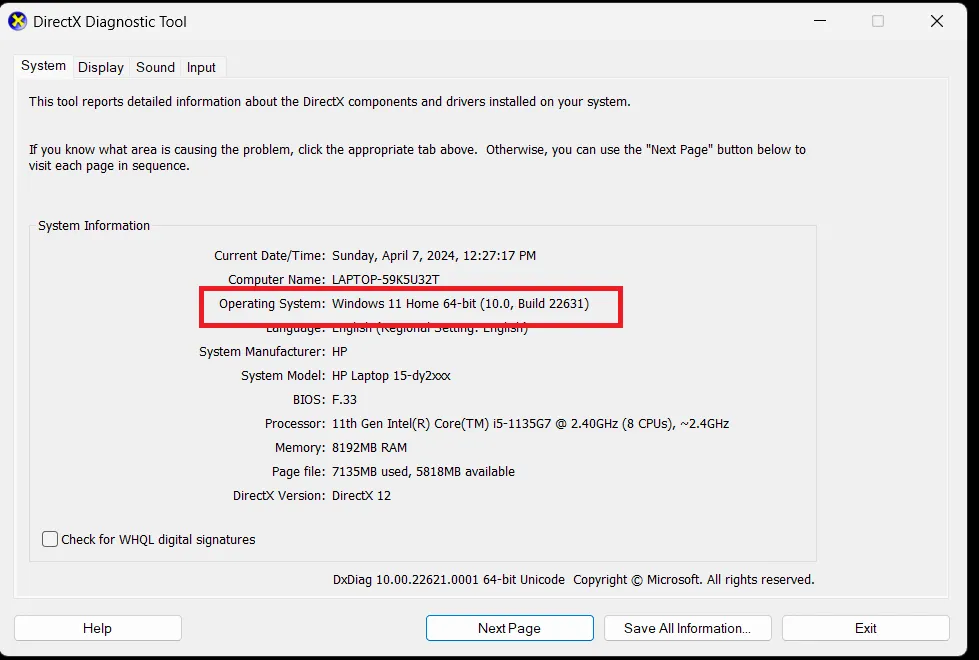This screenshot has width=979, height=660.
Task: Advance with the Next Page button
Action: pos(509,627)
